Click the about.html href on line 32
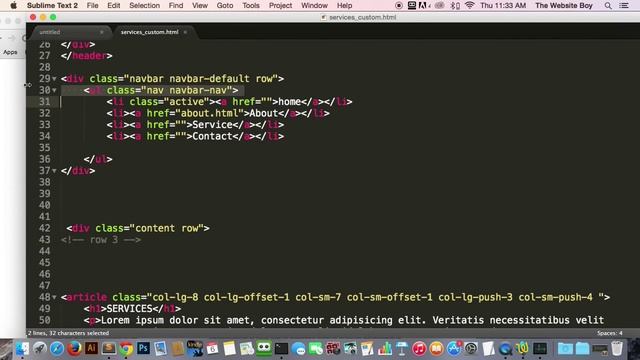This screenshot has width=640, height=360. 209,113
